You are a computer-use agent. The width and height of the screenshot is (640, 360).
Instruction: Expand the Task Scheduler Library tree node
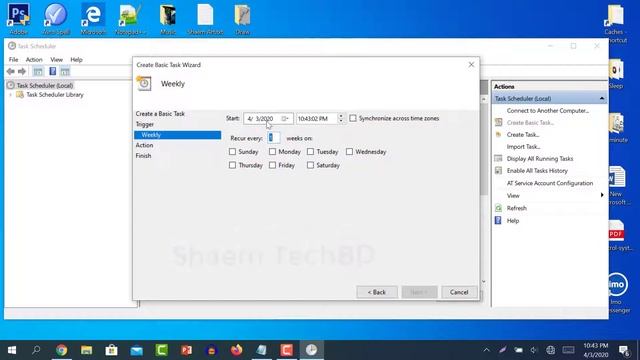(x=10, y=95)
